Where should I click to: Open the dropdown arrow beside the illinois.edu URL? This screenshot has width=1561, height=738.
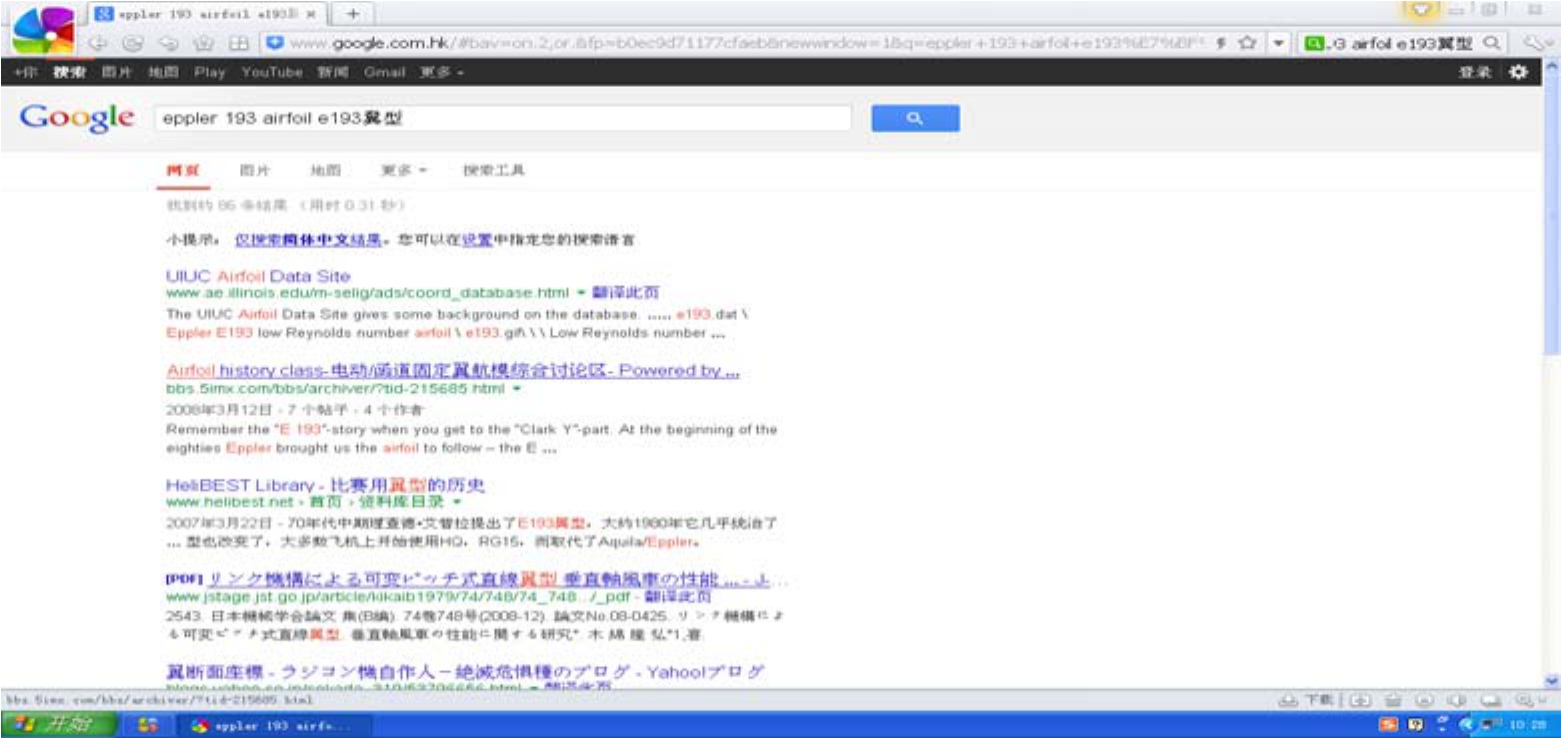pos(580,293)
